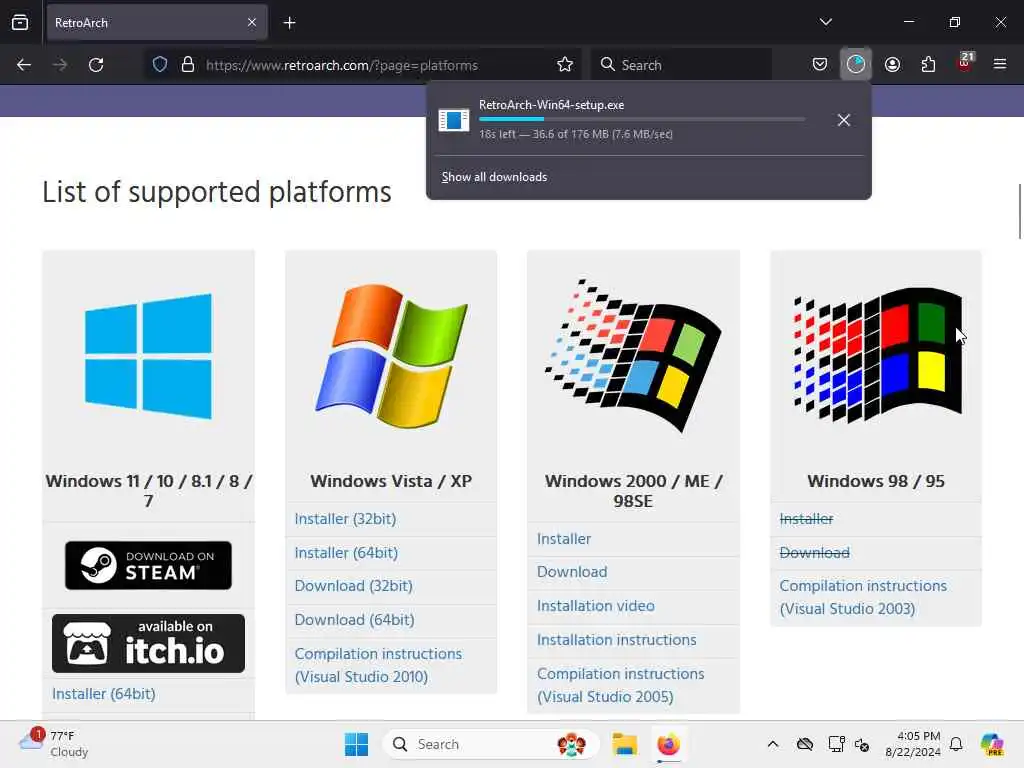Click struck-through Download under Windows 98 / 95
This screenshot has width=1024, height=768.
[x=814, y=552]
